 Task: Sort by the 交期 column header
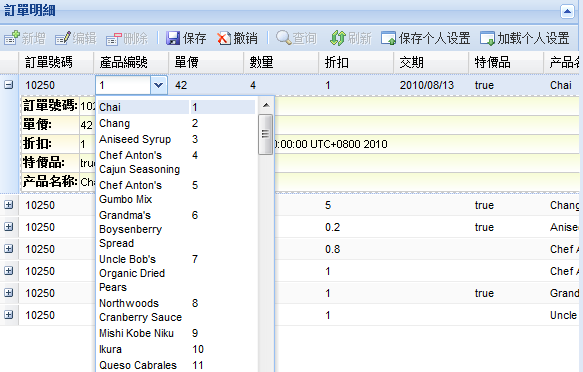click(431, 62)
